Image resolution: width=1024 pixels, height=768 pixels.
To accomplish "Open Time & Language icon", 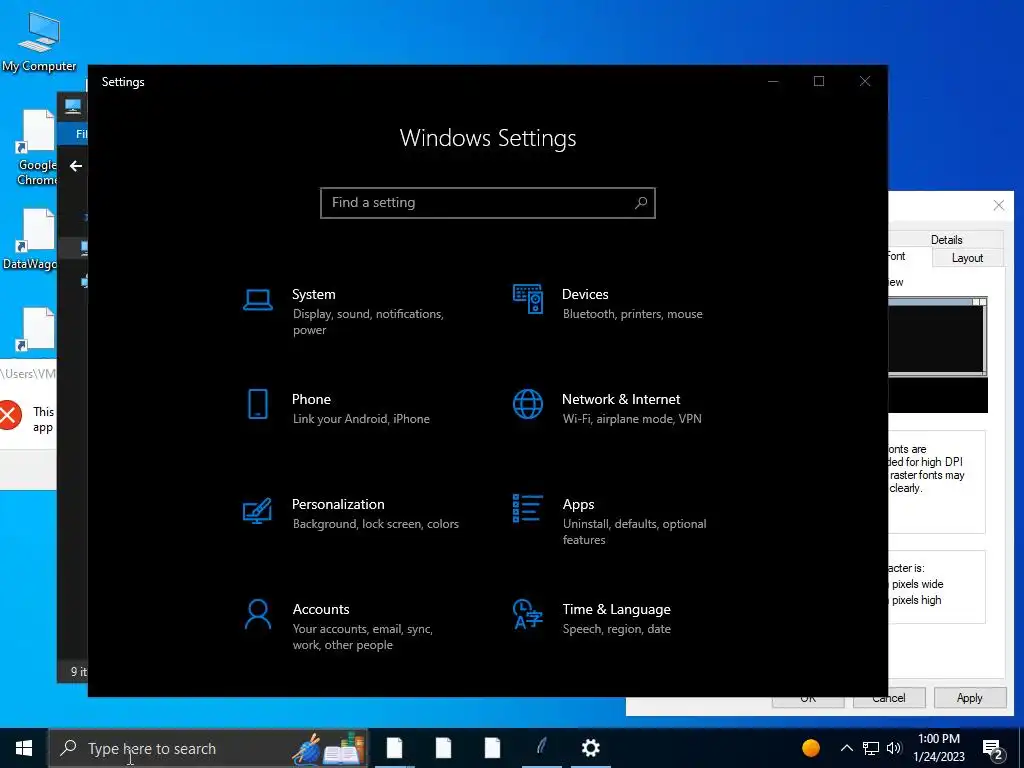I will point(528,614).
